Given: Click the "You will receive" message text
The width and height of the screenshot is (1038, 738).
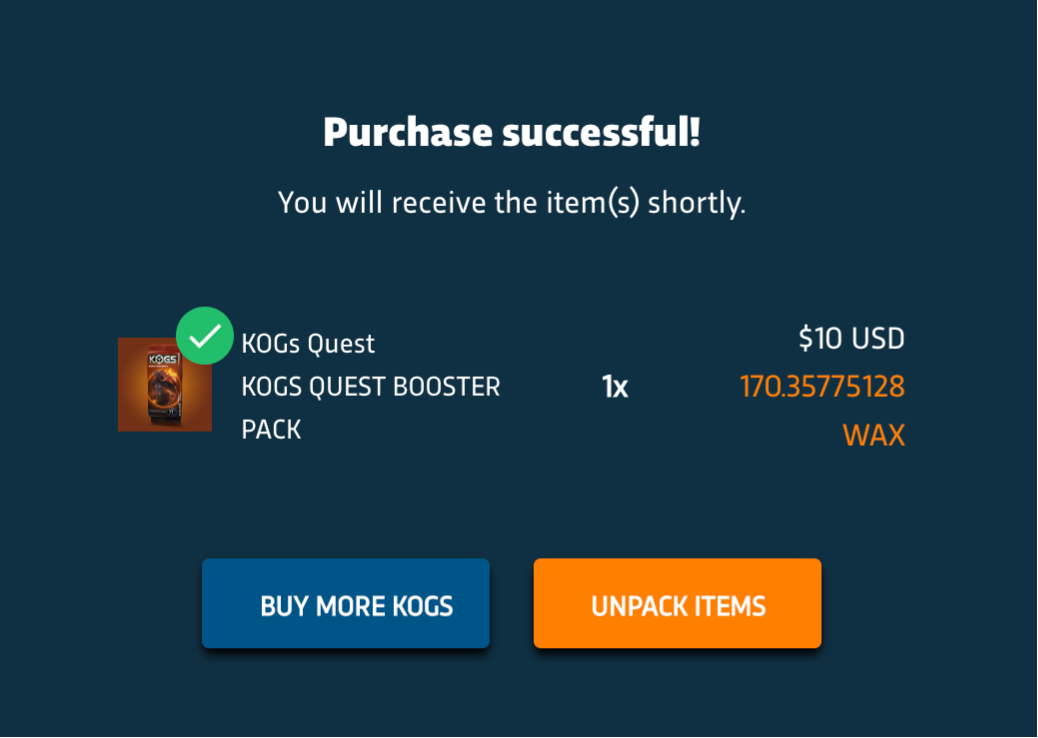Looking at the screenshot, I should point(511,202).
